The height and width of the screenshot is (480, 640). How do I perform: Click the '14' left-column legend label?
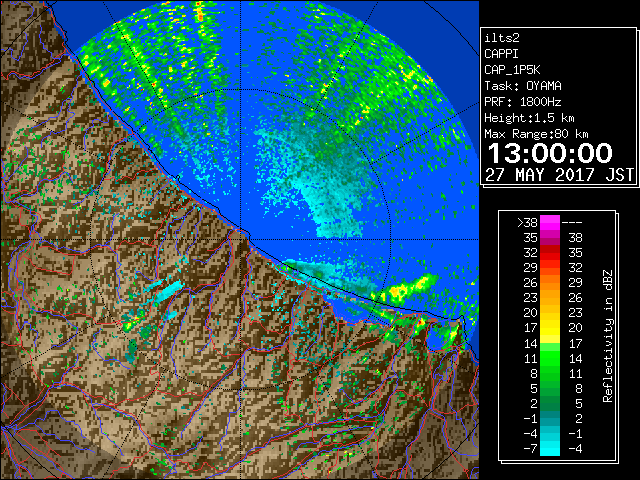coord(531,344)
